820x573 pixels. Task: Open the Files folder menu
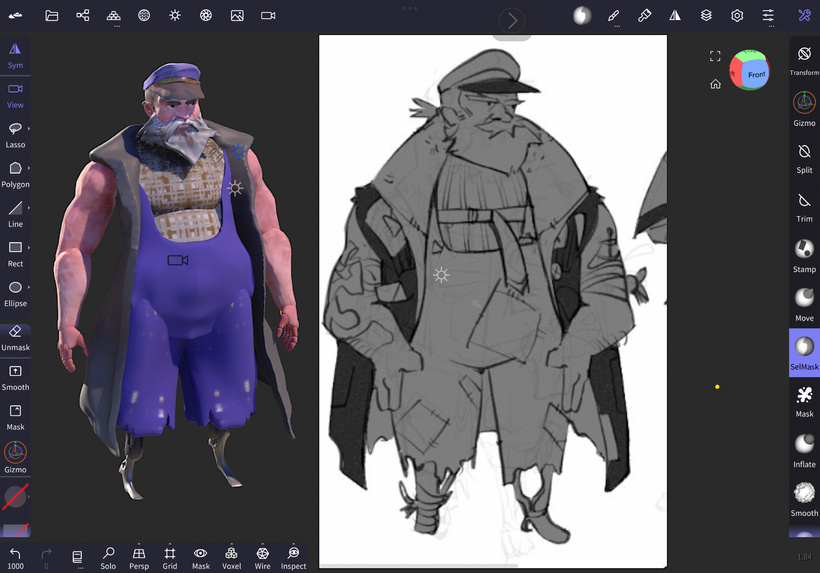(x=52, y=16)
